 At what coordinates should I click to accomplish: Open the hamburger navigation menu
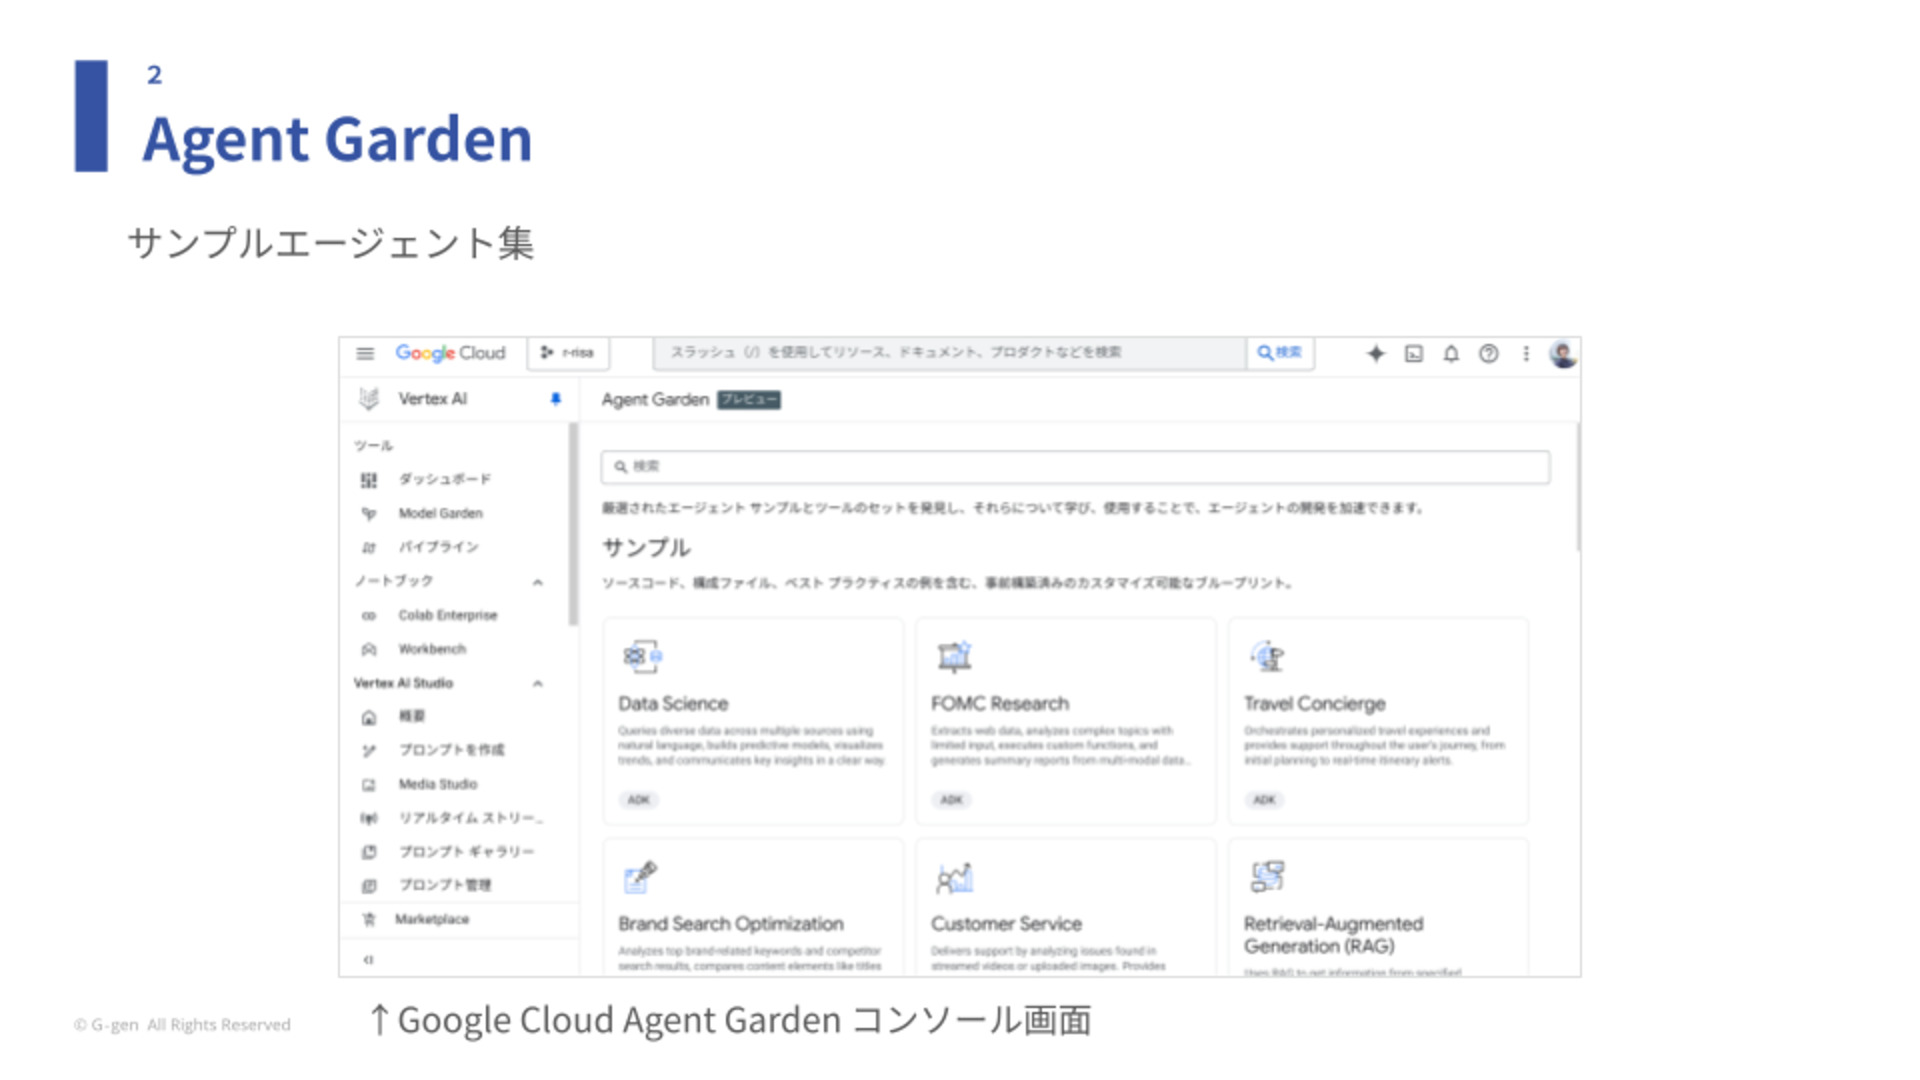[x=365, y=353]
